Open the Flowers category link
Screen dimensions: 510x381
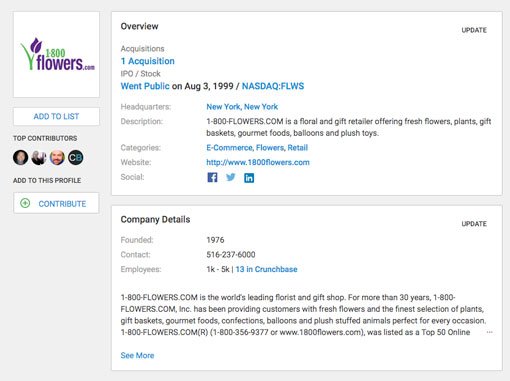point(270,147)
